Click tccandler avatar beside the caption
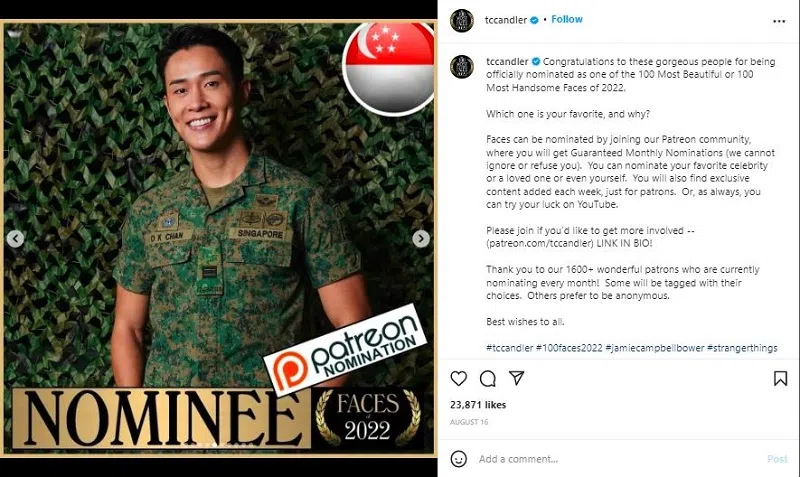Screen dimensions: 800x477 462,67
